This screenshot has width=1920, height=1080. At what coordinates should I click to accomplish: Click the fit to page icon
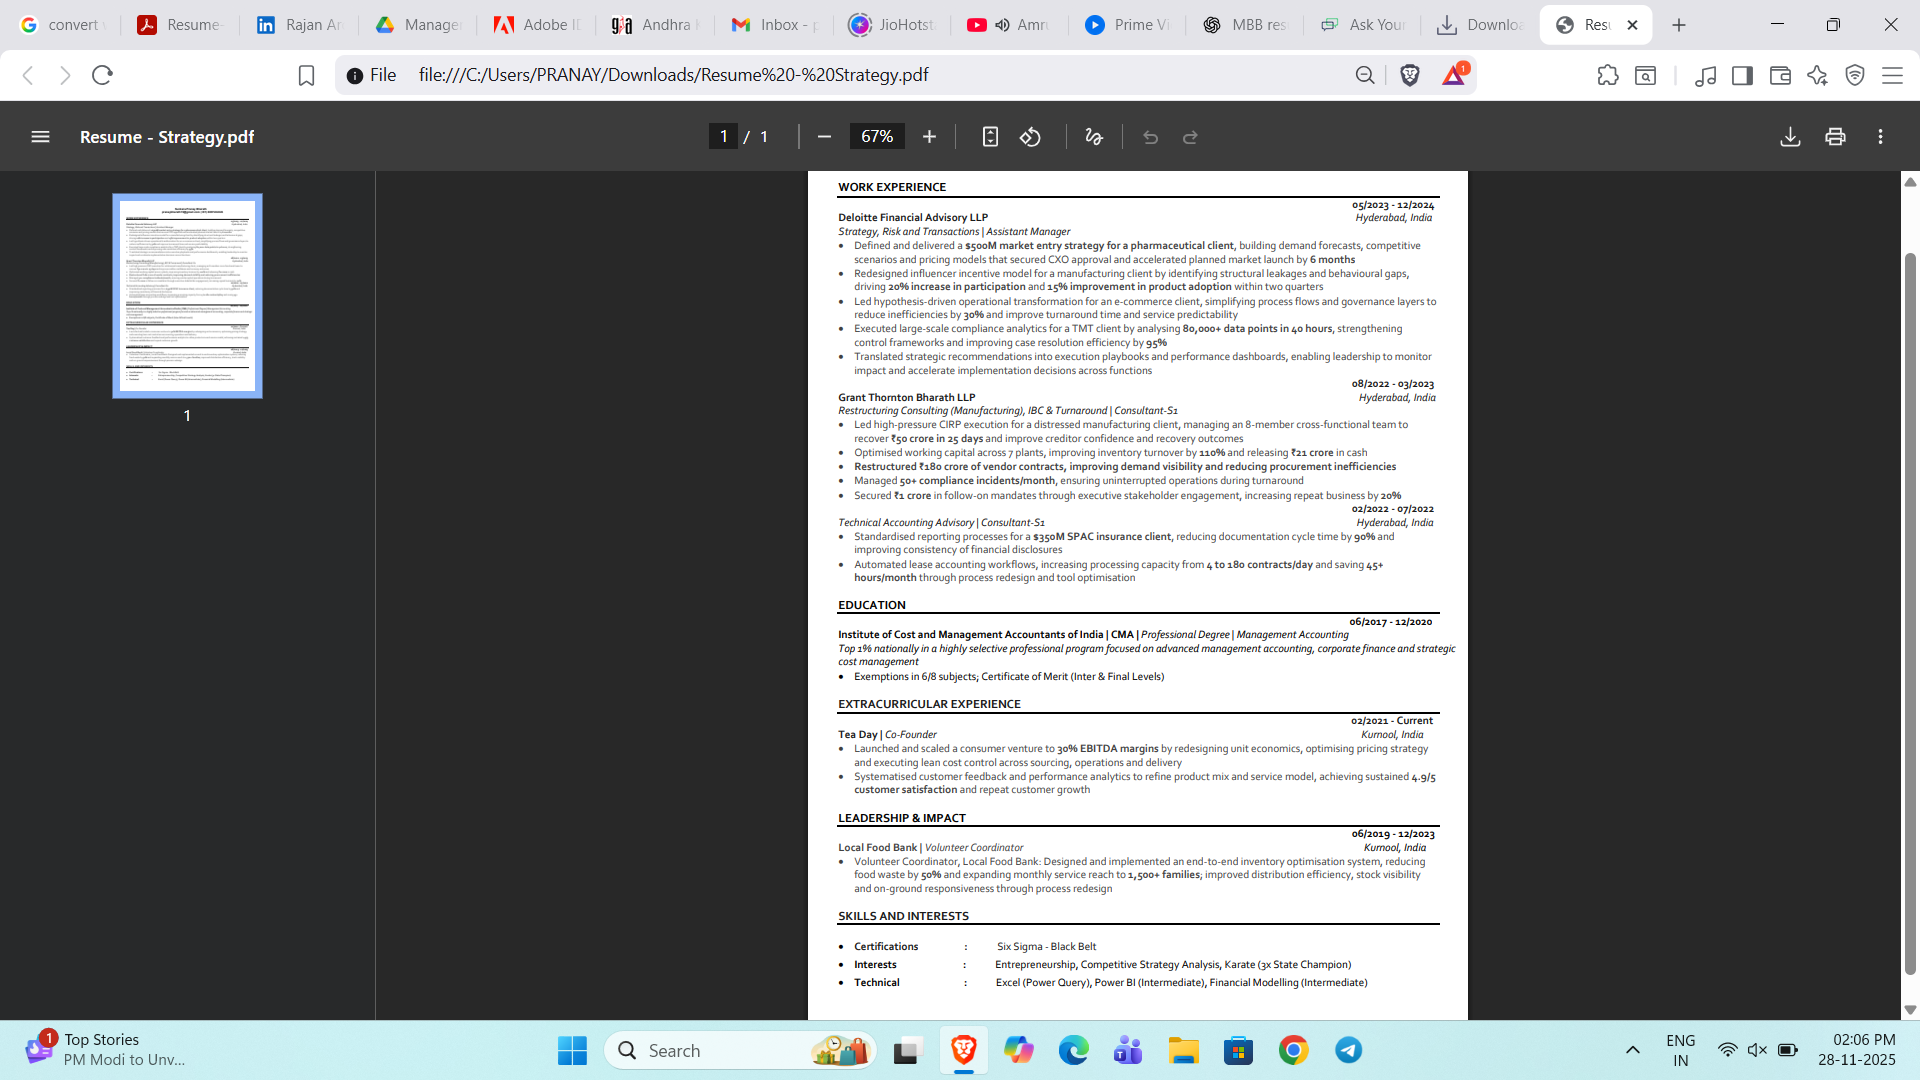click(990, 137)
